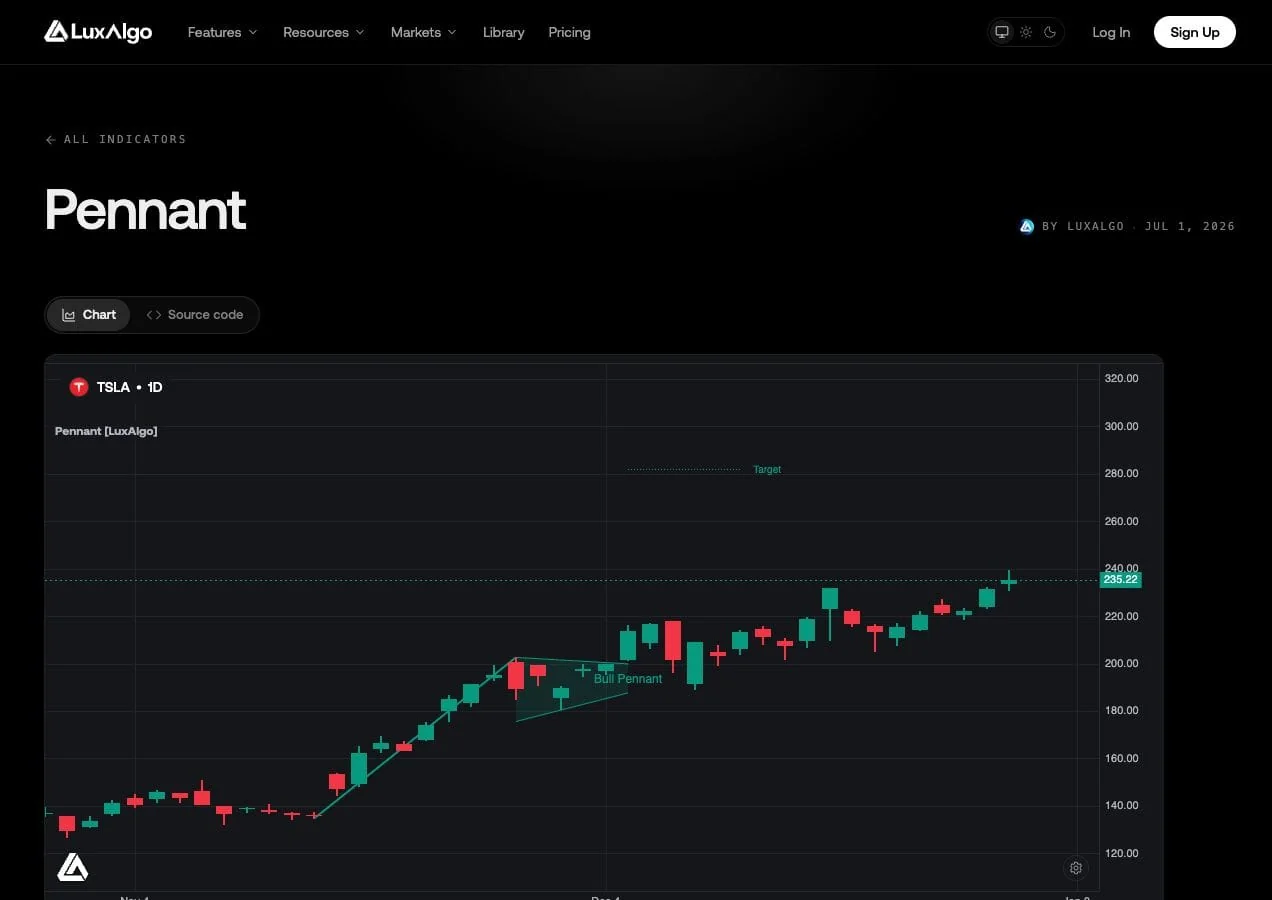Click the Pennant [LuxAlgo] indicator label
Image resolution: width=1272 pixels, height=900 pixels.
click(x=106, y=431)
